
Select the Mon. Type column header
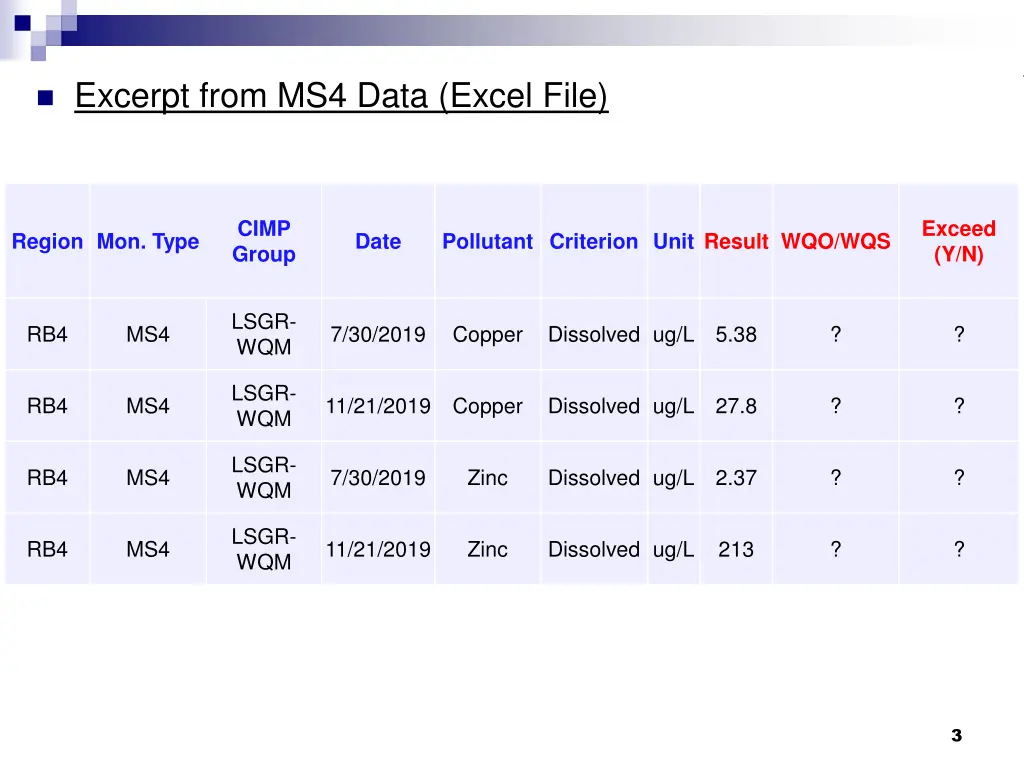tap(148, 242)
